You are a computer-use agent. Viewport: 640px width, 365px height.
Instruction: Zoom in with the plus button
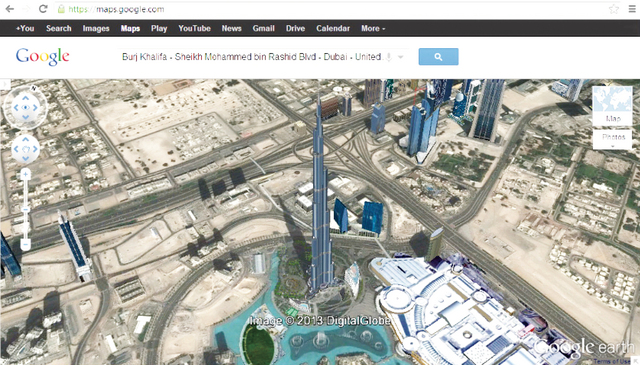click(x=25, y=174)
